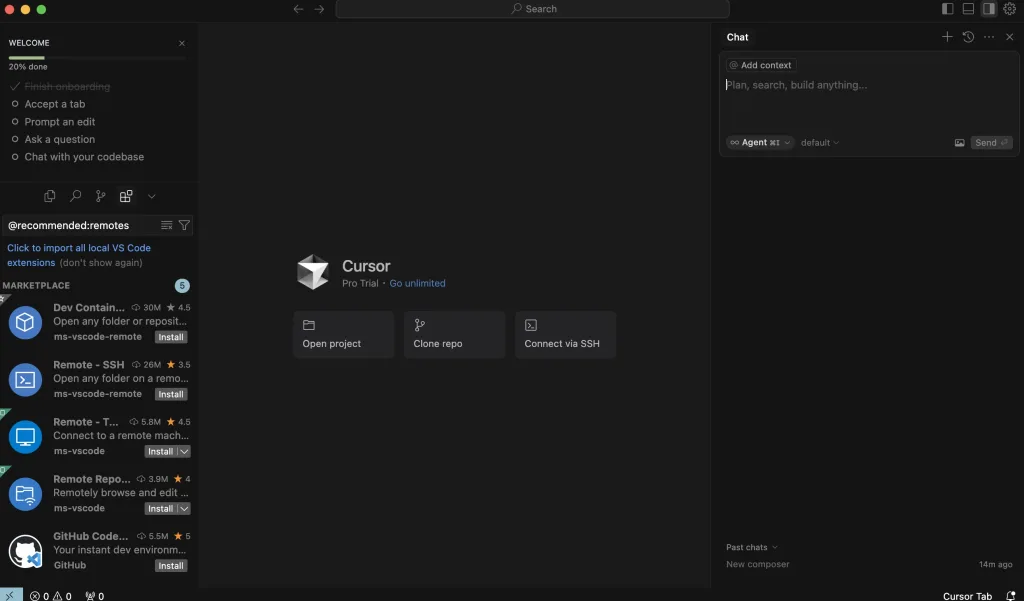Toggle AI chat side pane icon

coord(989,8)
